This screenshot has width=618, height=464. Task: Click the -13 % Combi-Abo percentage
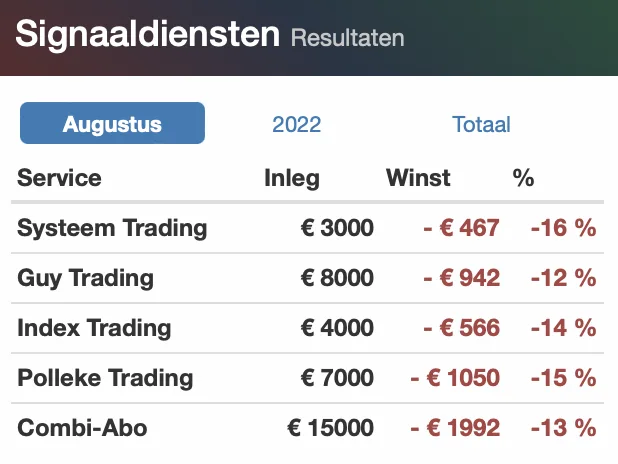(564, 428)
